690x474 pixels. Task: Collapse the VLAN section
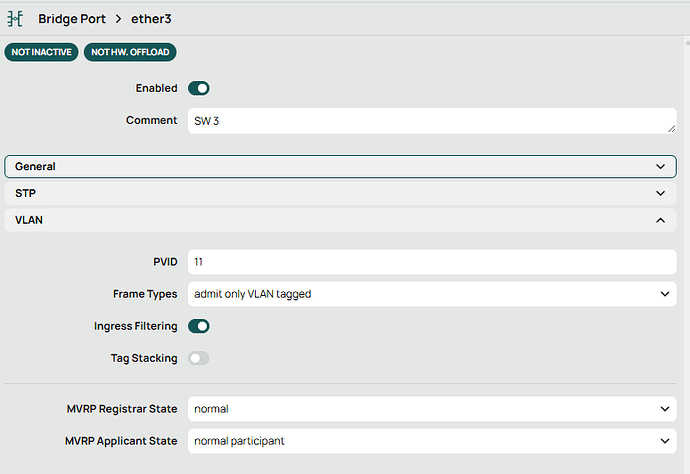340,219
